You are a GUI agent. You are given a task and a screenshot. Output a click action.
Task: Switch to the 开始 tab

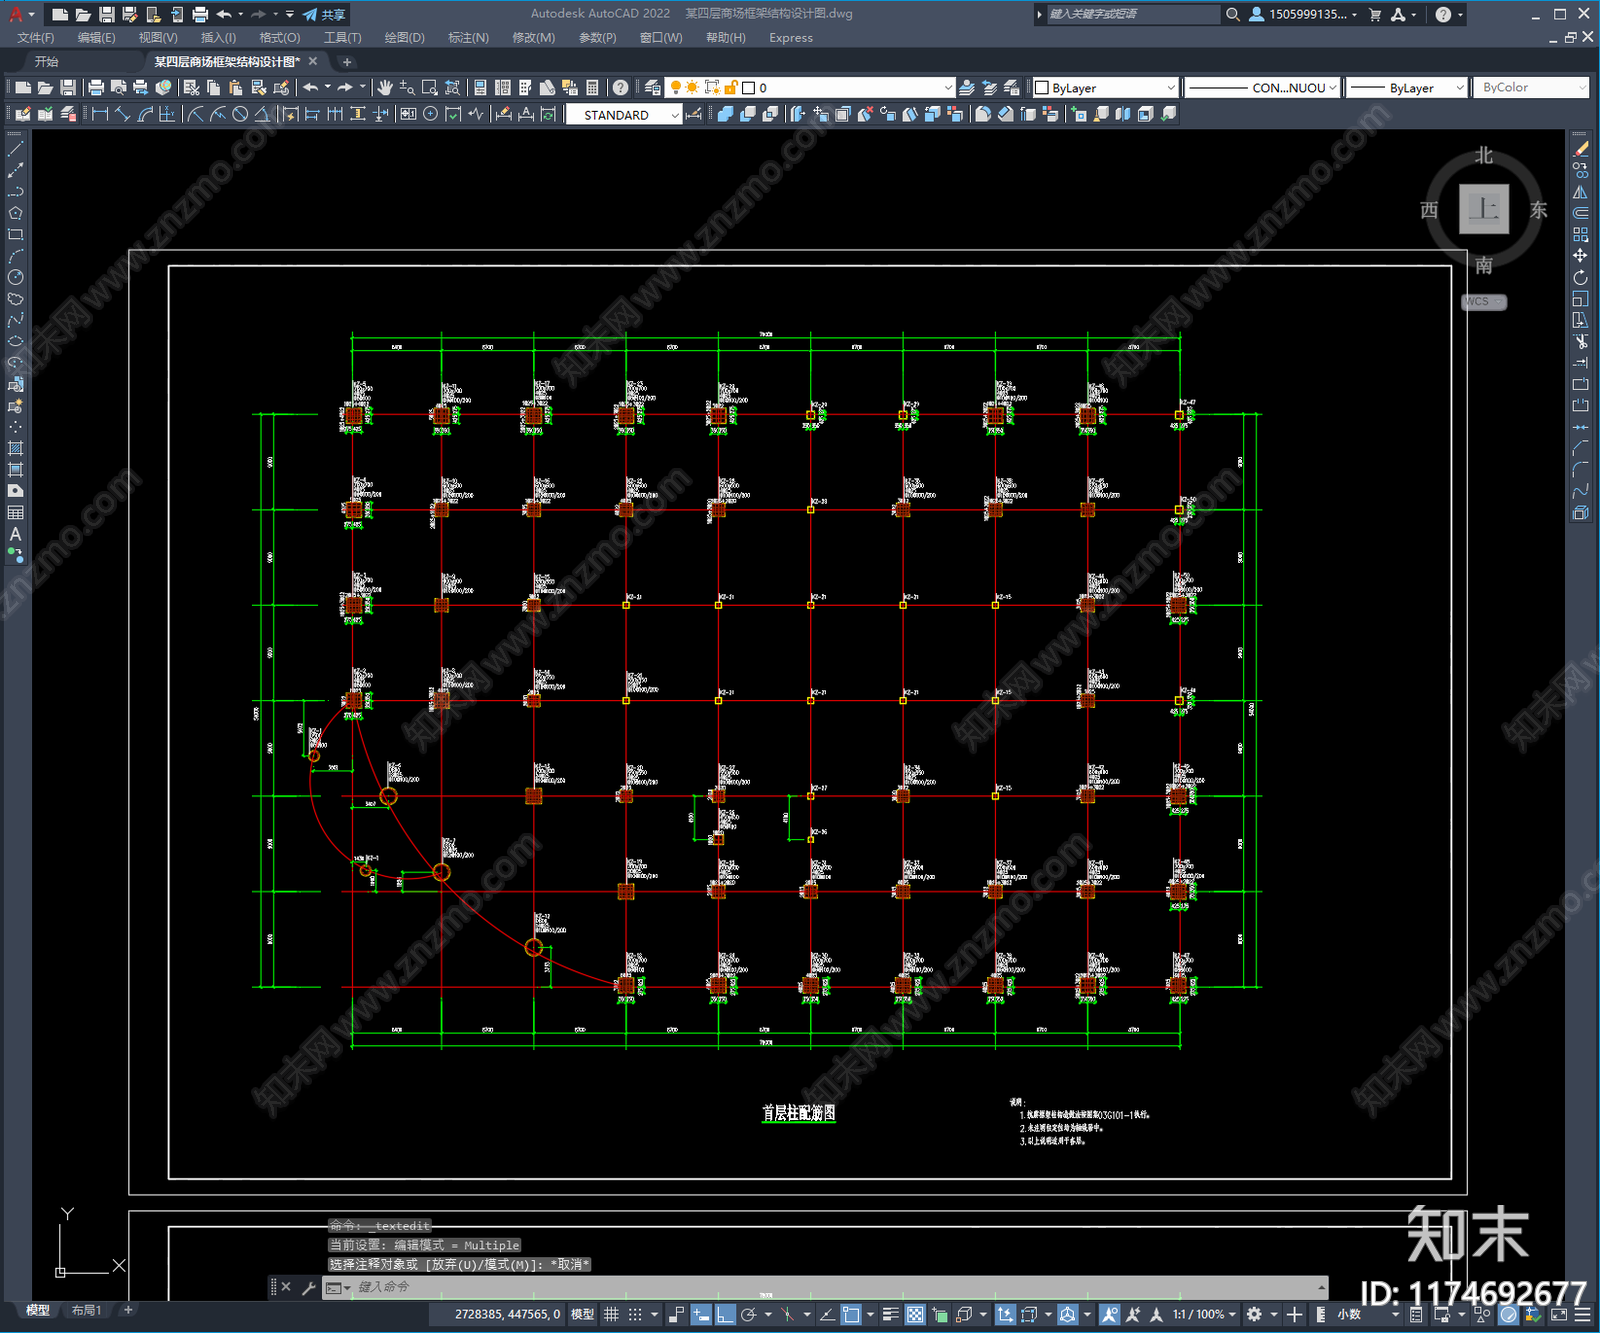point(47,62)
